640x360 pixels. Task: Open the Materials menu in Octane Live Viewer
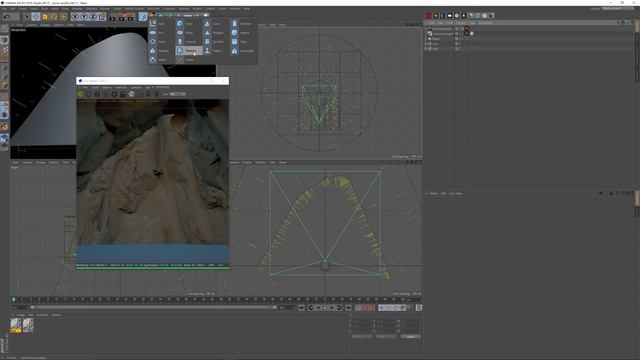pos(121,87)
